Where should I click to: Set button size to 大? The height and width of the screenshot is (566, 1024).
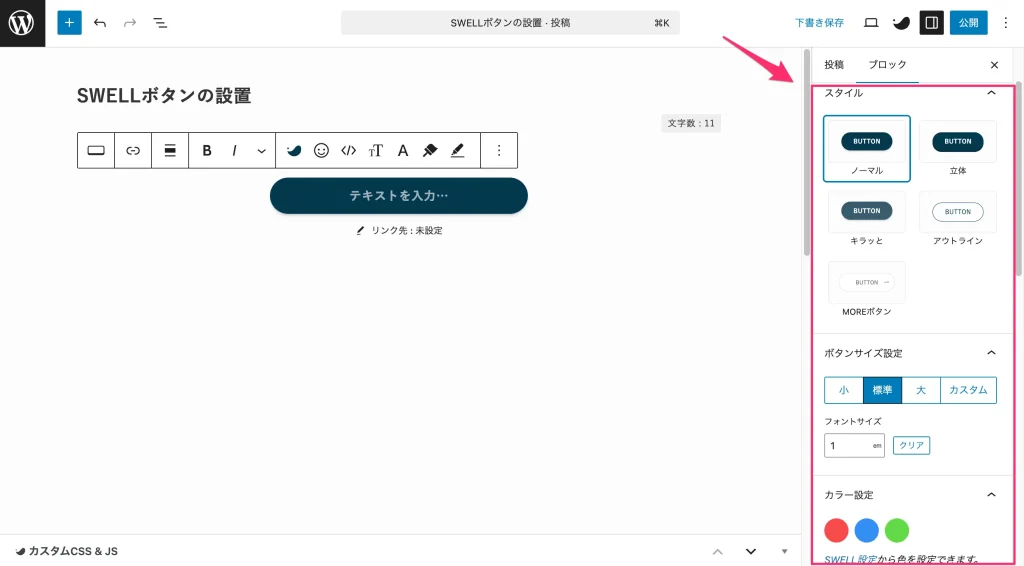(x=921, y=390)
